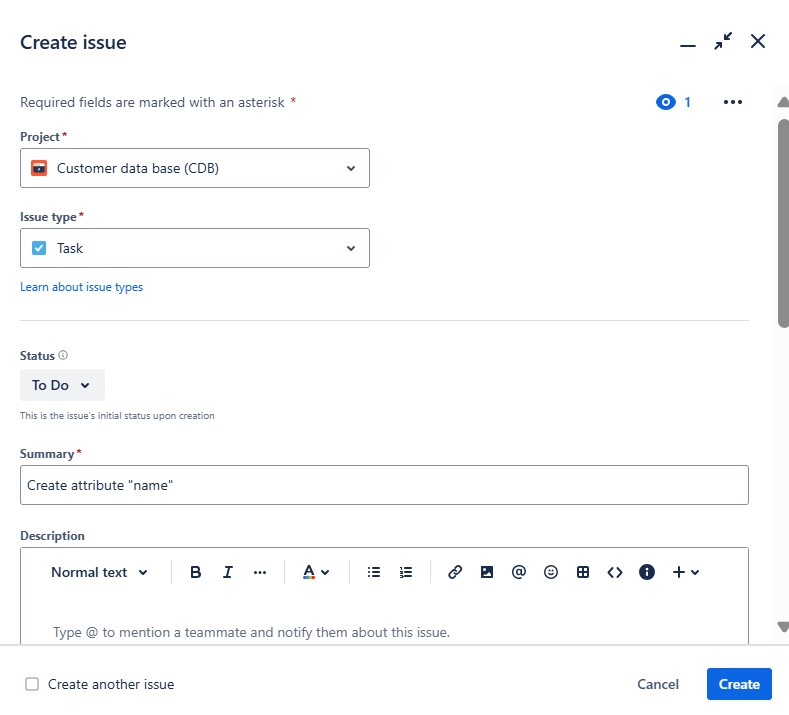Apply italic formatting in description editor
789x715 pixels.
click(228, 572)
